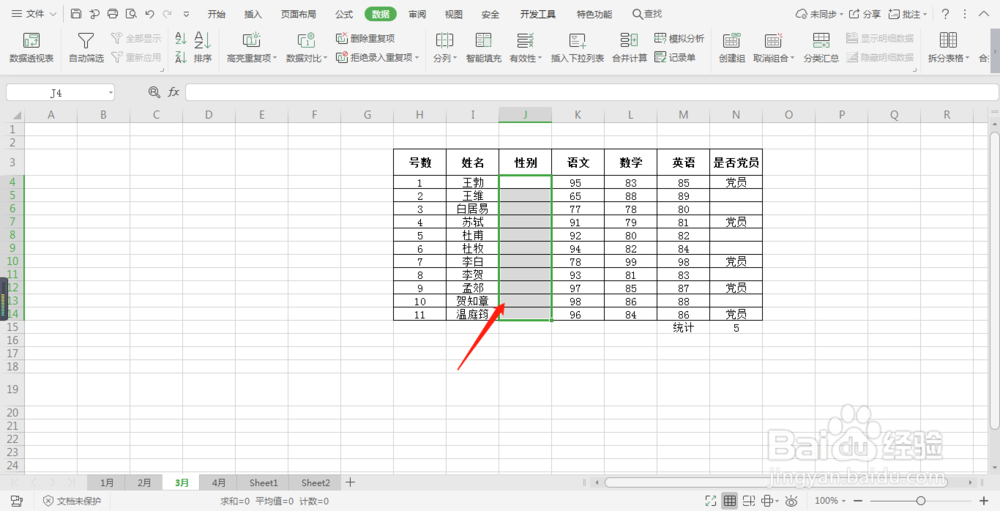Click 未同步 sync status button
This screenshot has height=511, width=1000.
point(820,14)
